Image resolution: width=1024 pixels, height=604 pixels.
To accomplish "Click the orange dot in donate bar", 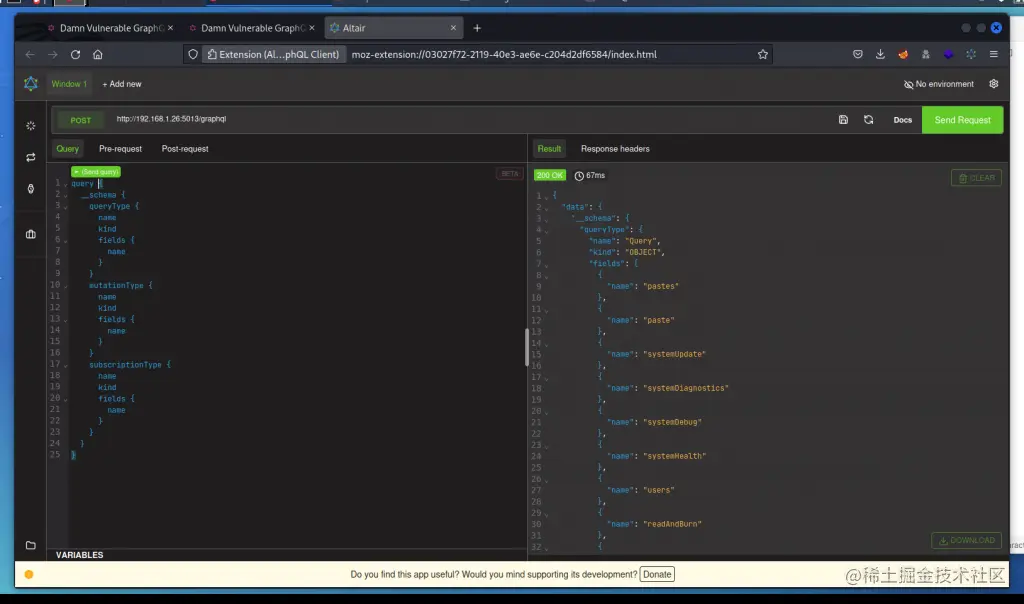I will pos(29,574).
